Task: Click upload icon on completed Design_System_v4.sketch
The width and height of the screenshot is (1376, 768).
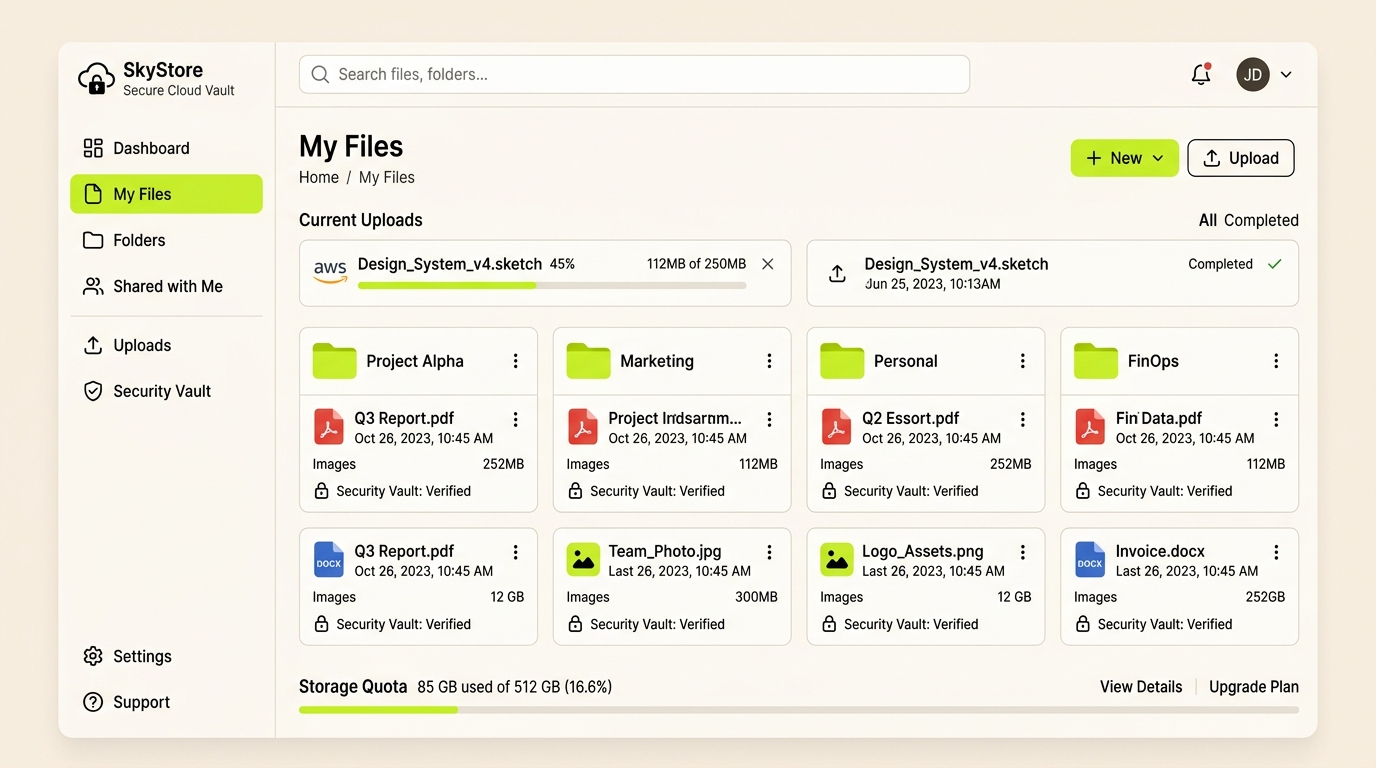Action: [838, 273]
